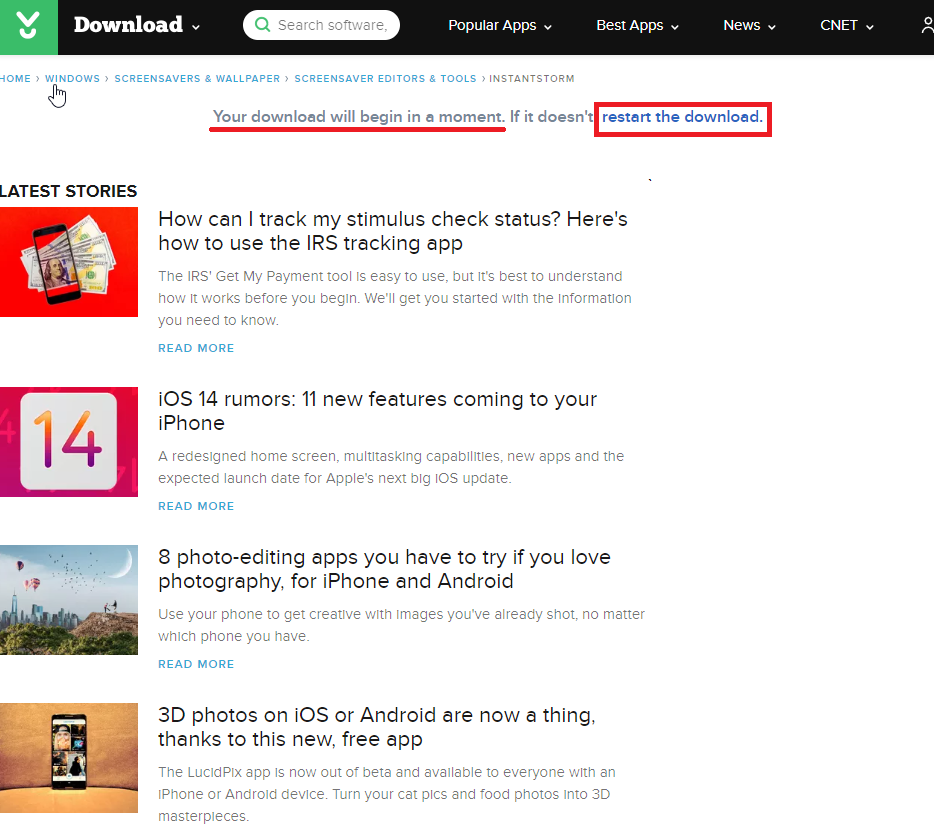
Task: Click the search magnifier icon
Action: 262,25
